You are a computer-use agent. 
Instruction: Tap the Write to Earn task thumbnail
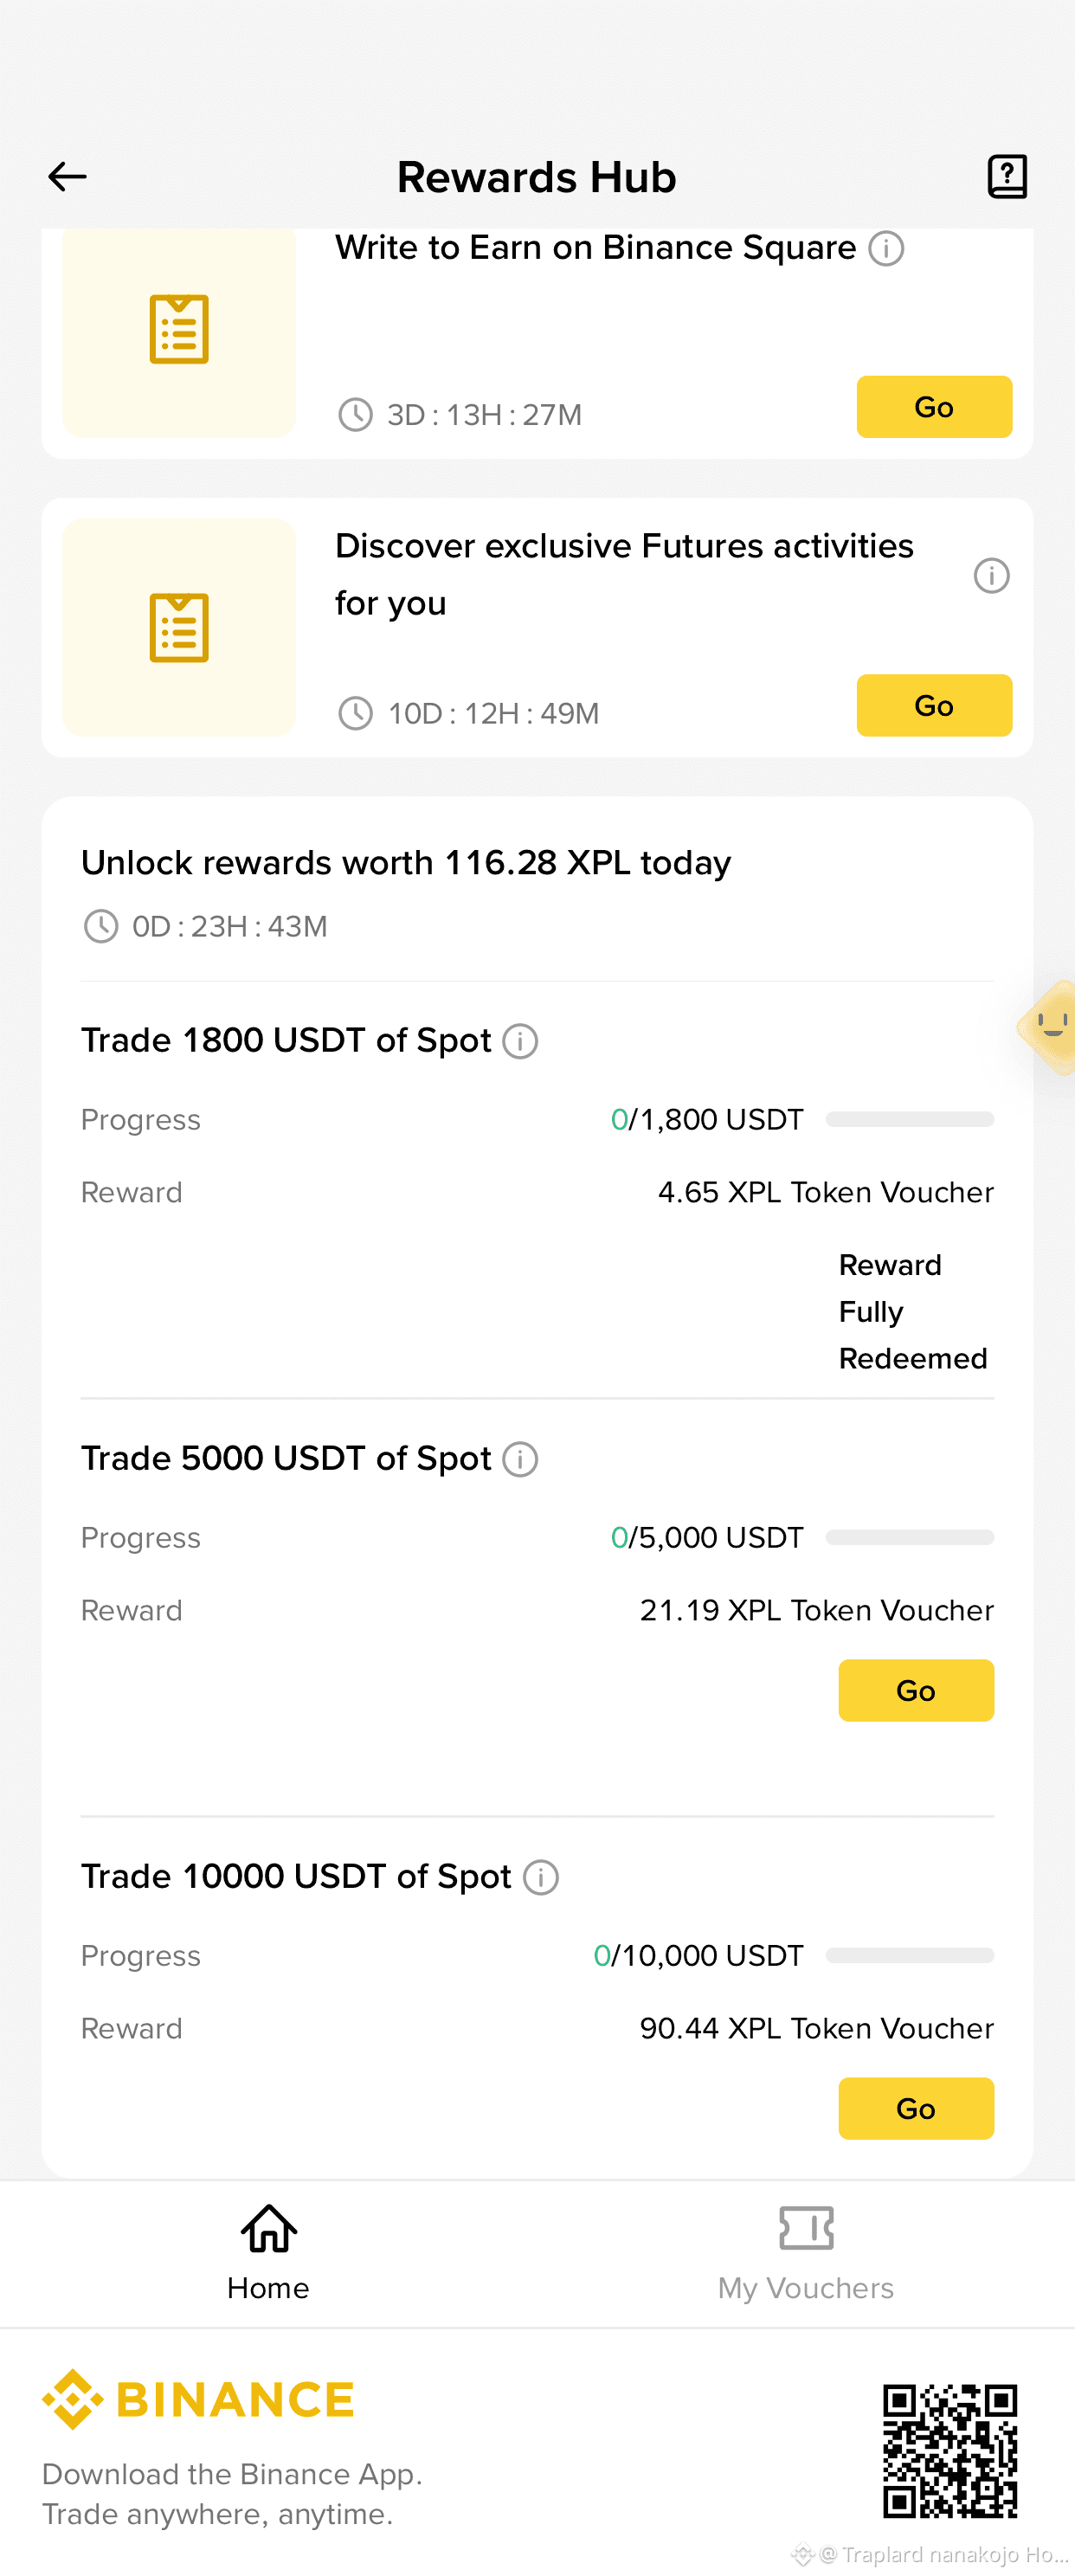[179, 332]
